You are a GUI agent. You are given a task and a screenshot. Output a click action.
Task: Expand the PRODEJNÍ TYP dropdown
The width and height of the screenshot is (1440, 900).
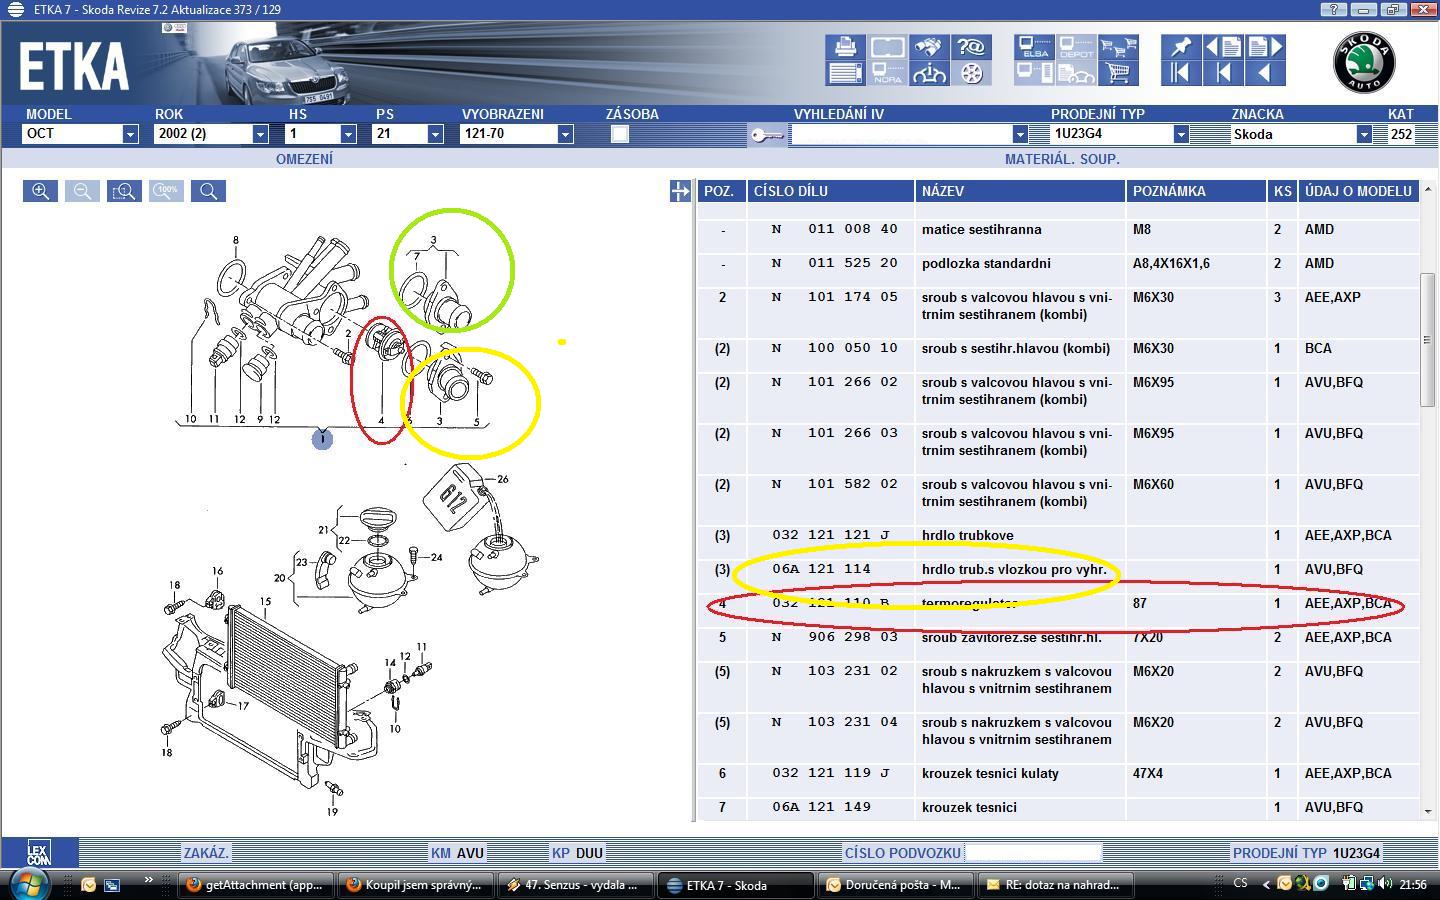point(1180,134)
